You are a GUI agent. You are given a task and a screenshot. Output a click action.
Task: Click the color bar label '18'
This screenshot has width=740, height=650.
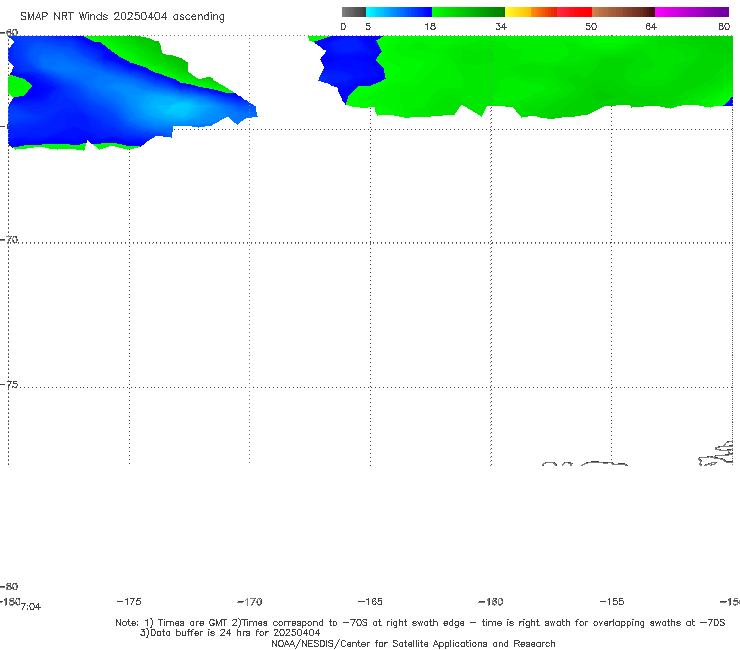430,27
